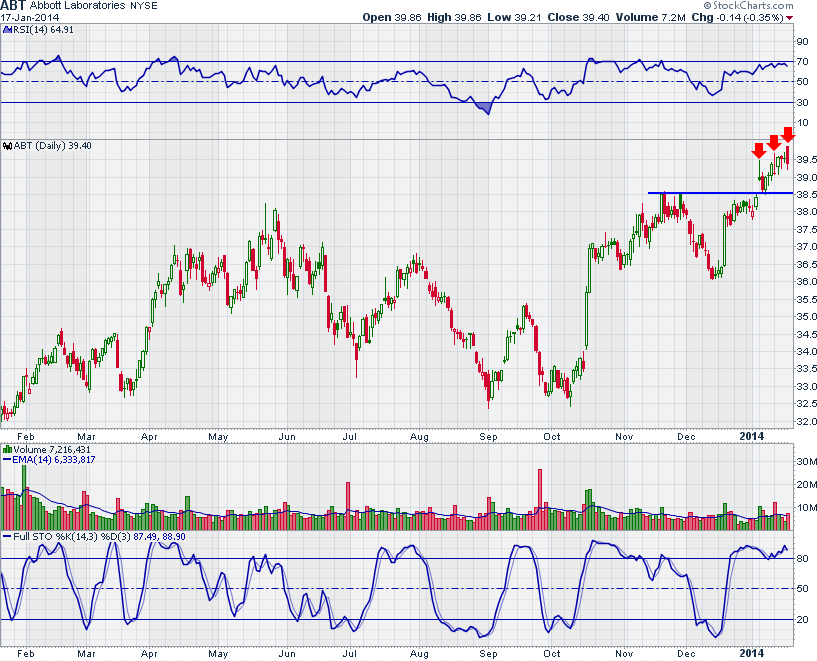Click the 87.49, 88.90 stochastic values
This screenshot has height=661, width=817.
[x=159, y=537]
